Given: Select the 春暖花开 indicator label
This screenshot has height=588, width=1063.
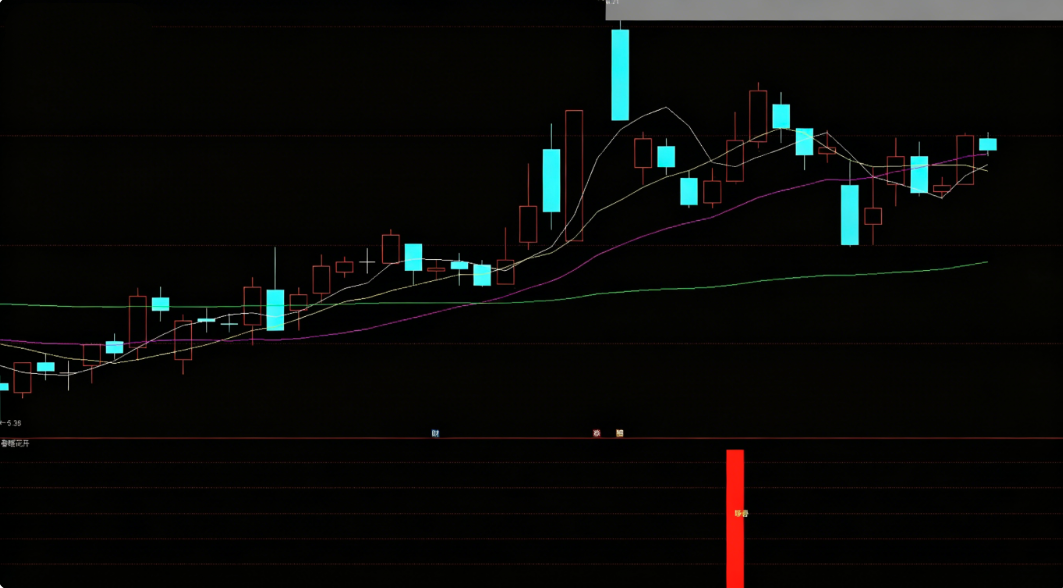Looking at the screenshot, I should [x=15, y=444].
